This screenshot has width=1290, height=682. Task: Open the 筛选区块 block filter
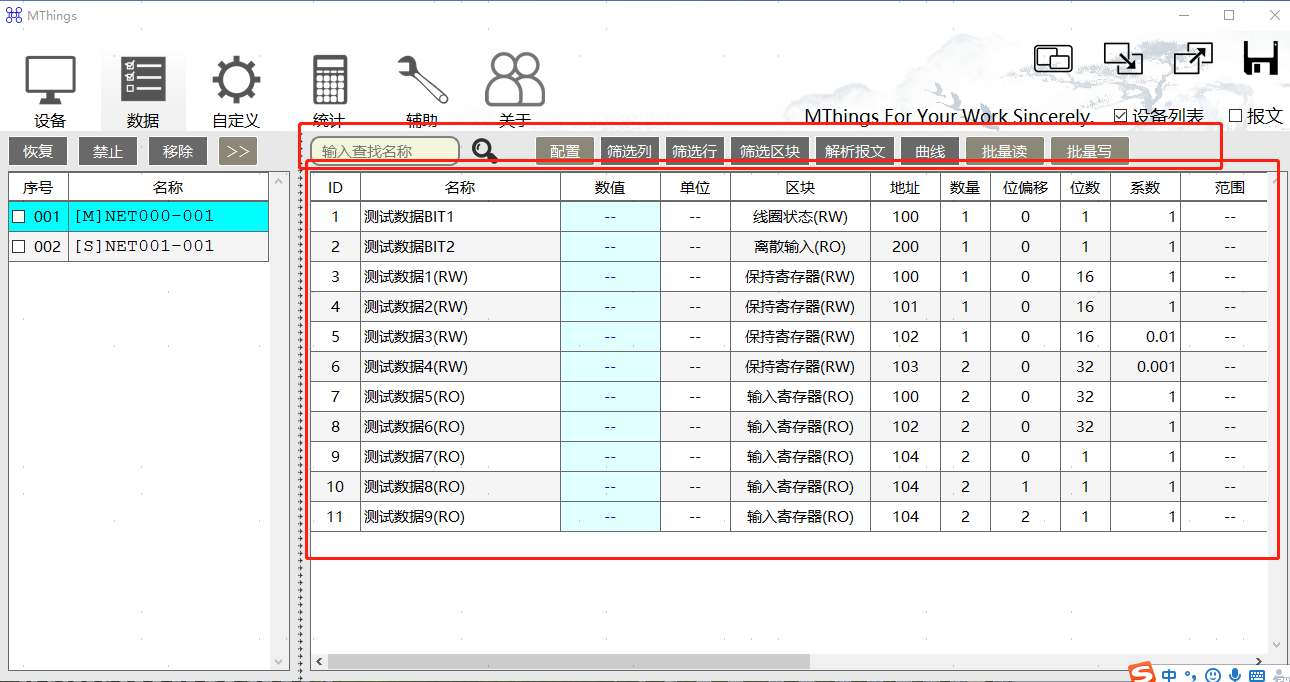[769, 152]
